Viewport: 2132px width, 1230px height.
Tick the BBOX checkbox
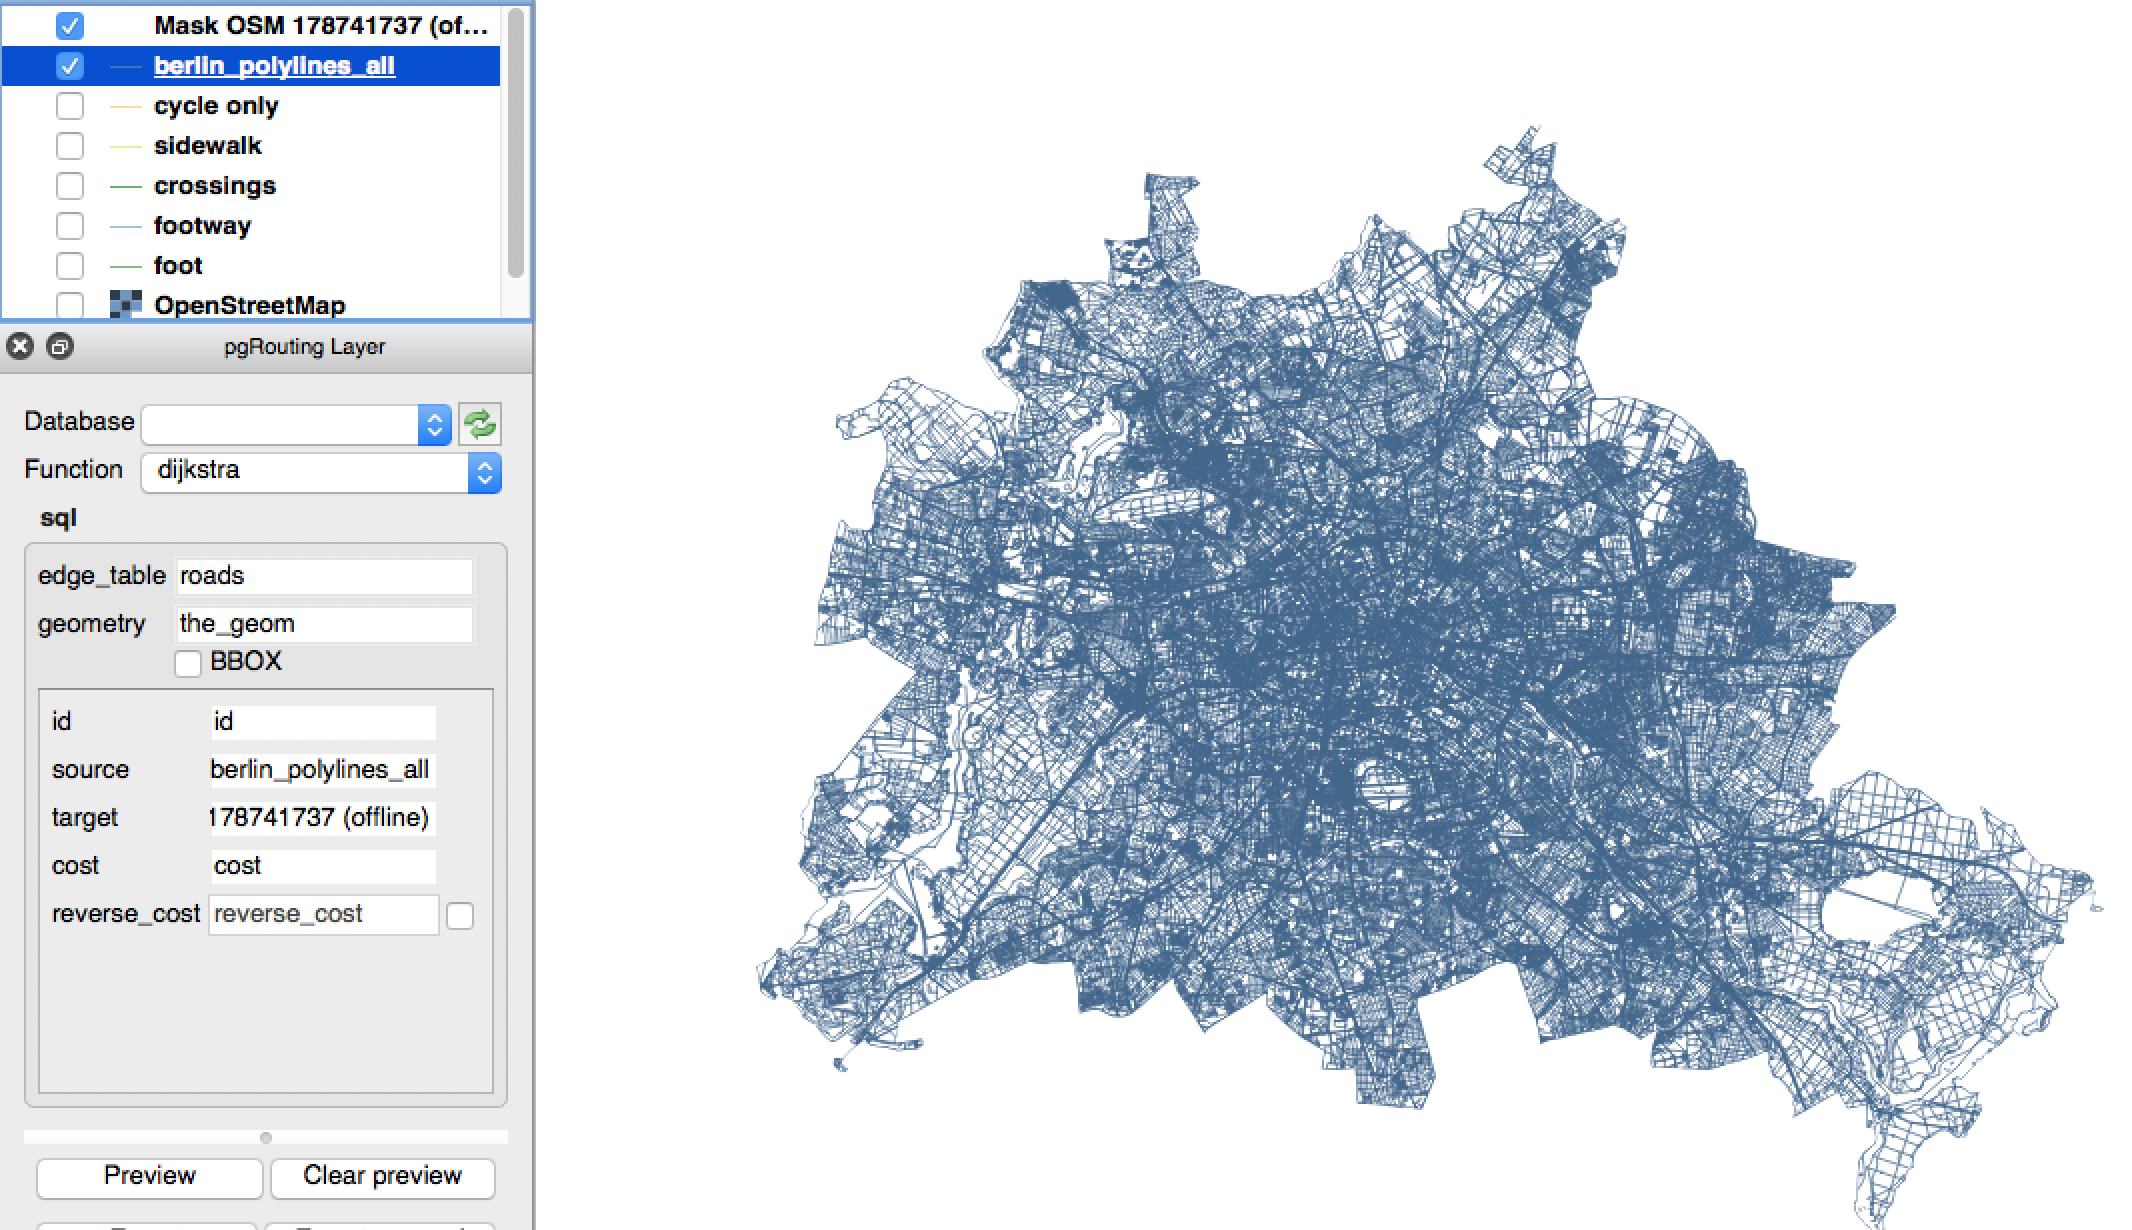(x=188, y=663)
